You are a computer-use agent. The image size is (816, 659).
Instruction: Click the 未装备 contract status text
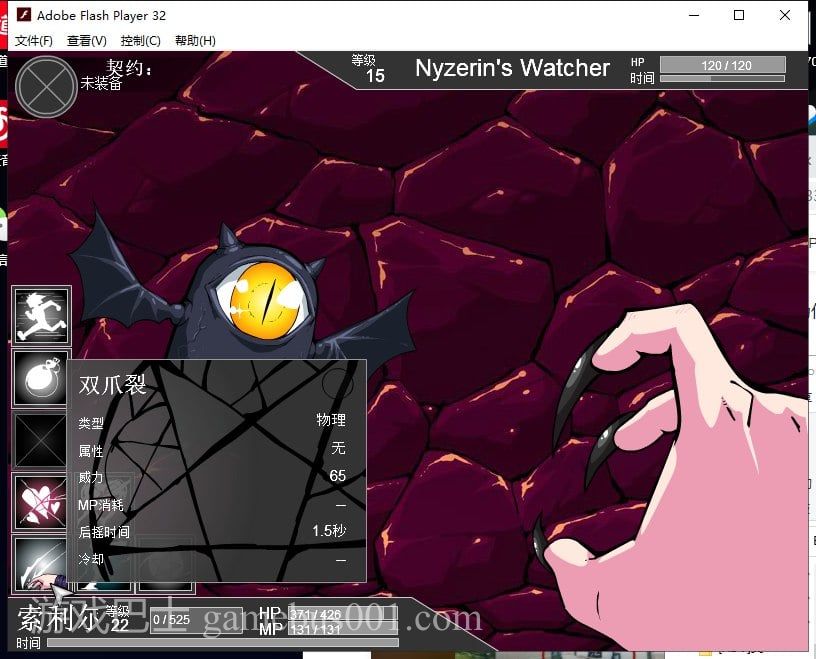click(101, 83)
